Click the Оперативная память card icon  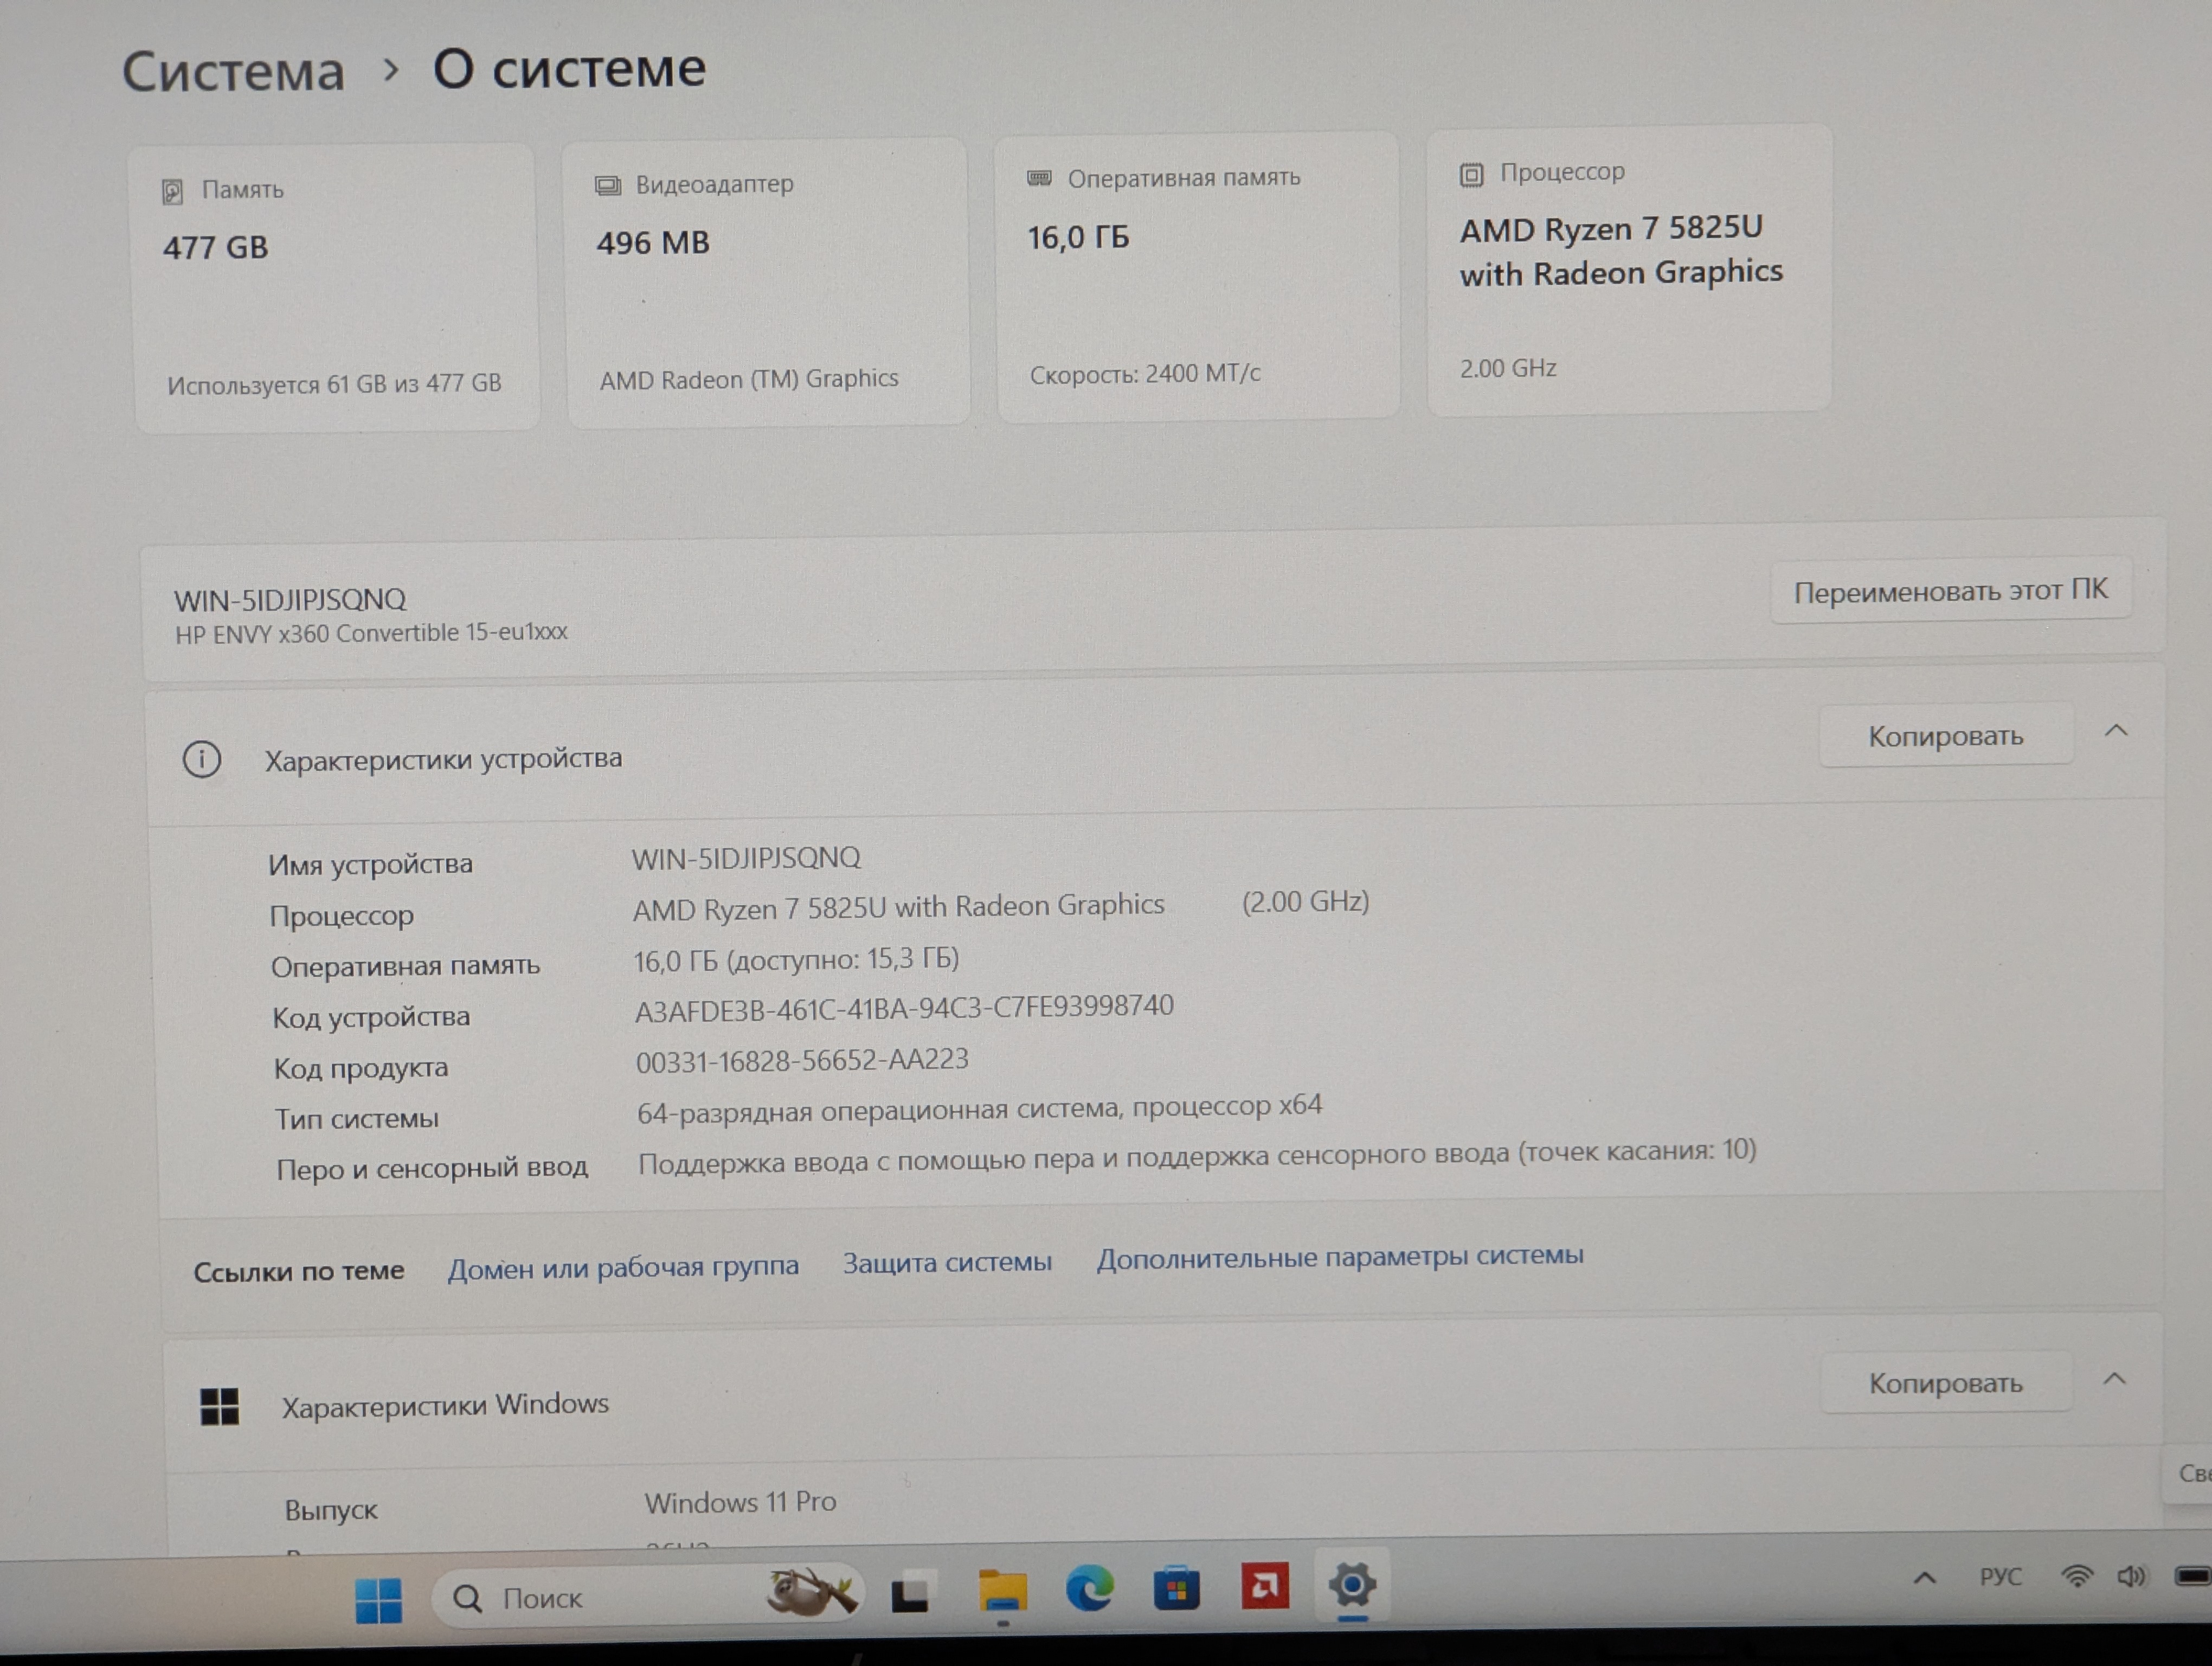[1039, 178]
